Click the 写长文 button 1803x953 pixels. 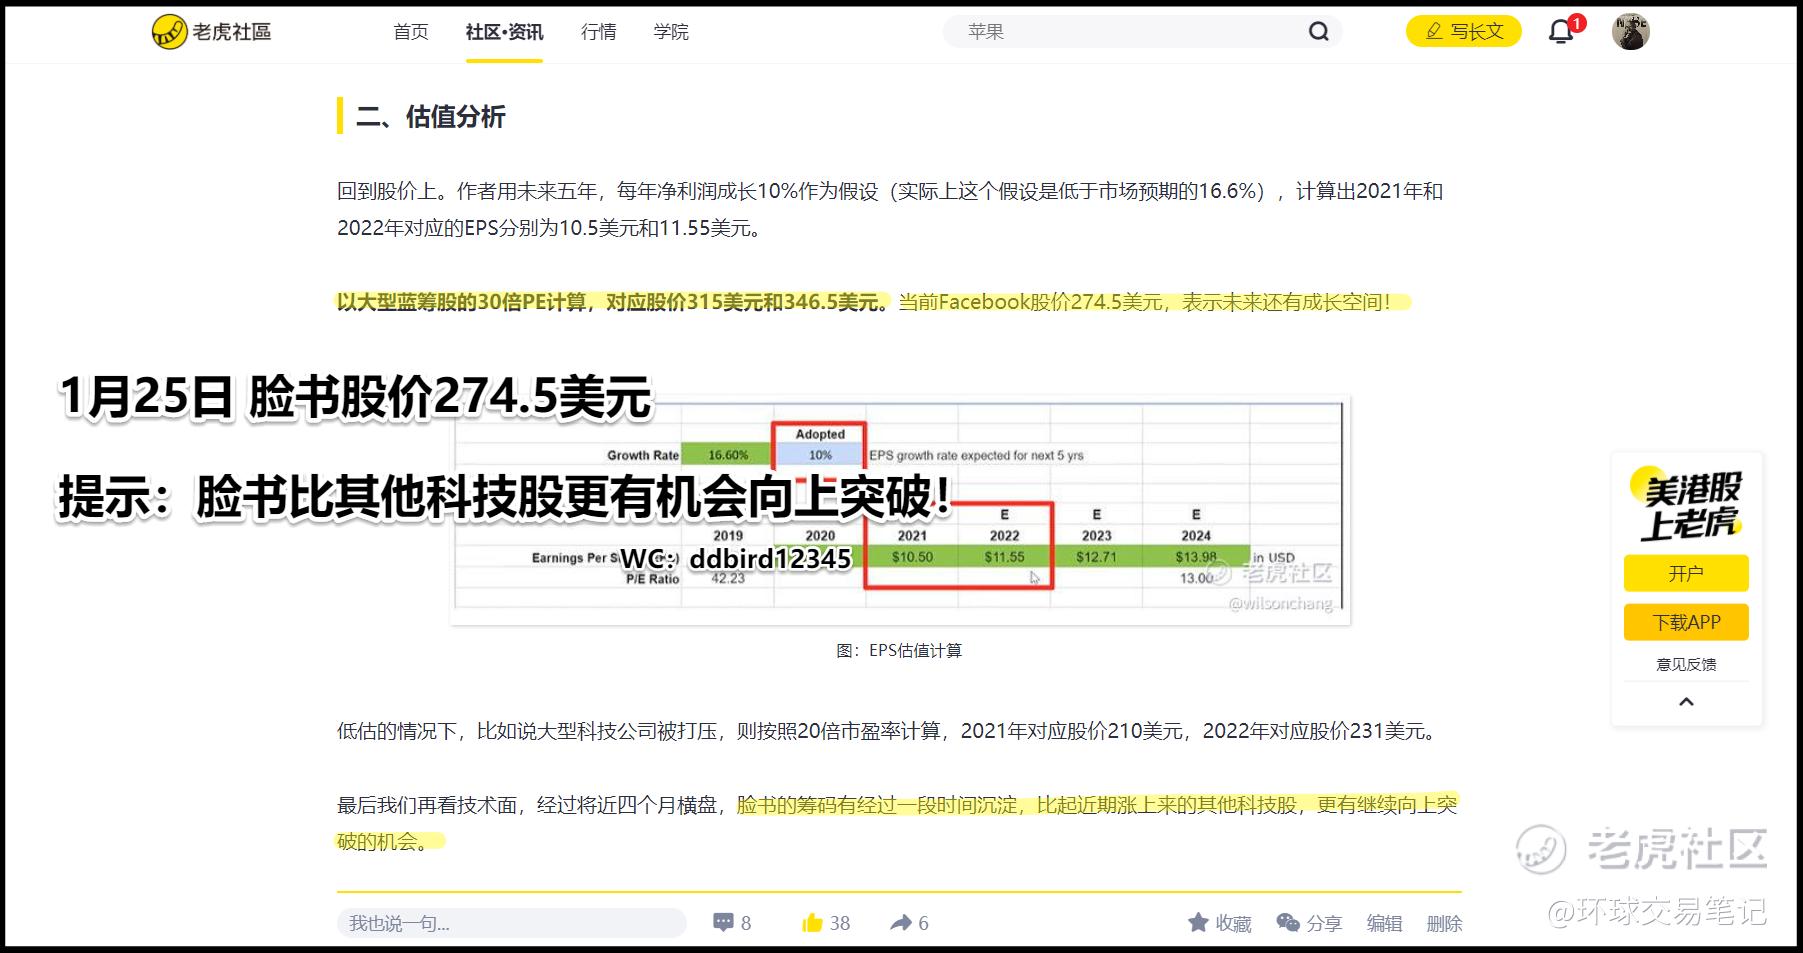pos(1464,32)
